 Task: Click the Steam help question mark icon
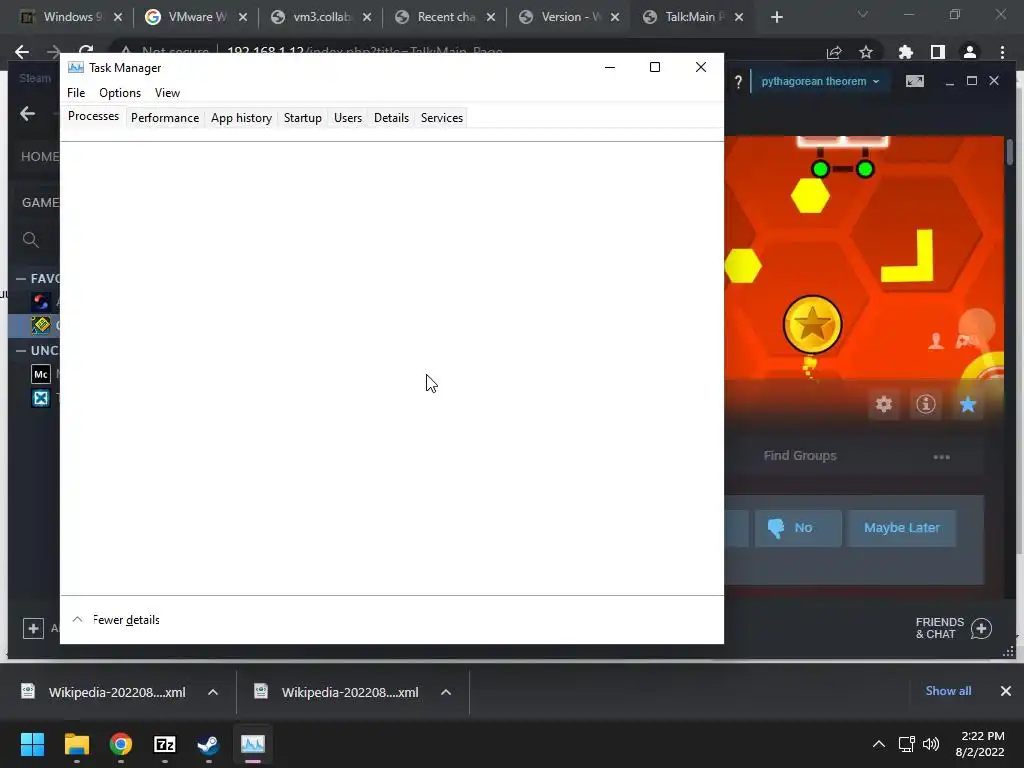(x=738, y=82)
